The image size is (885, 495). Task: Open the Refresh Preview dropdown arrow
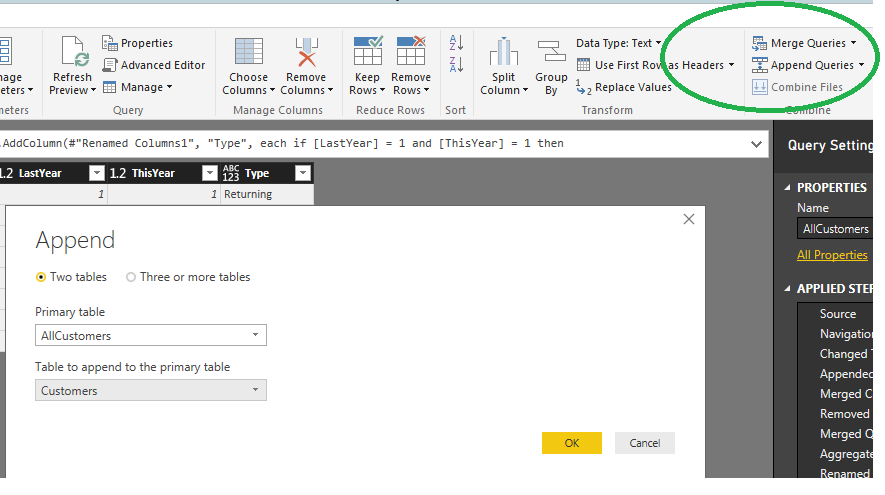pyautogui.click(x=93, y=90)
